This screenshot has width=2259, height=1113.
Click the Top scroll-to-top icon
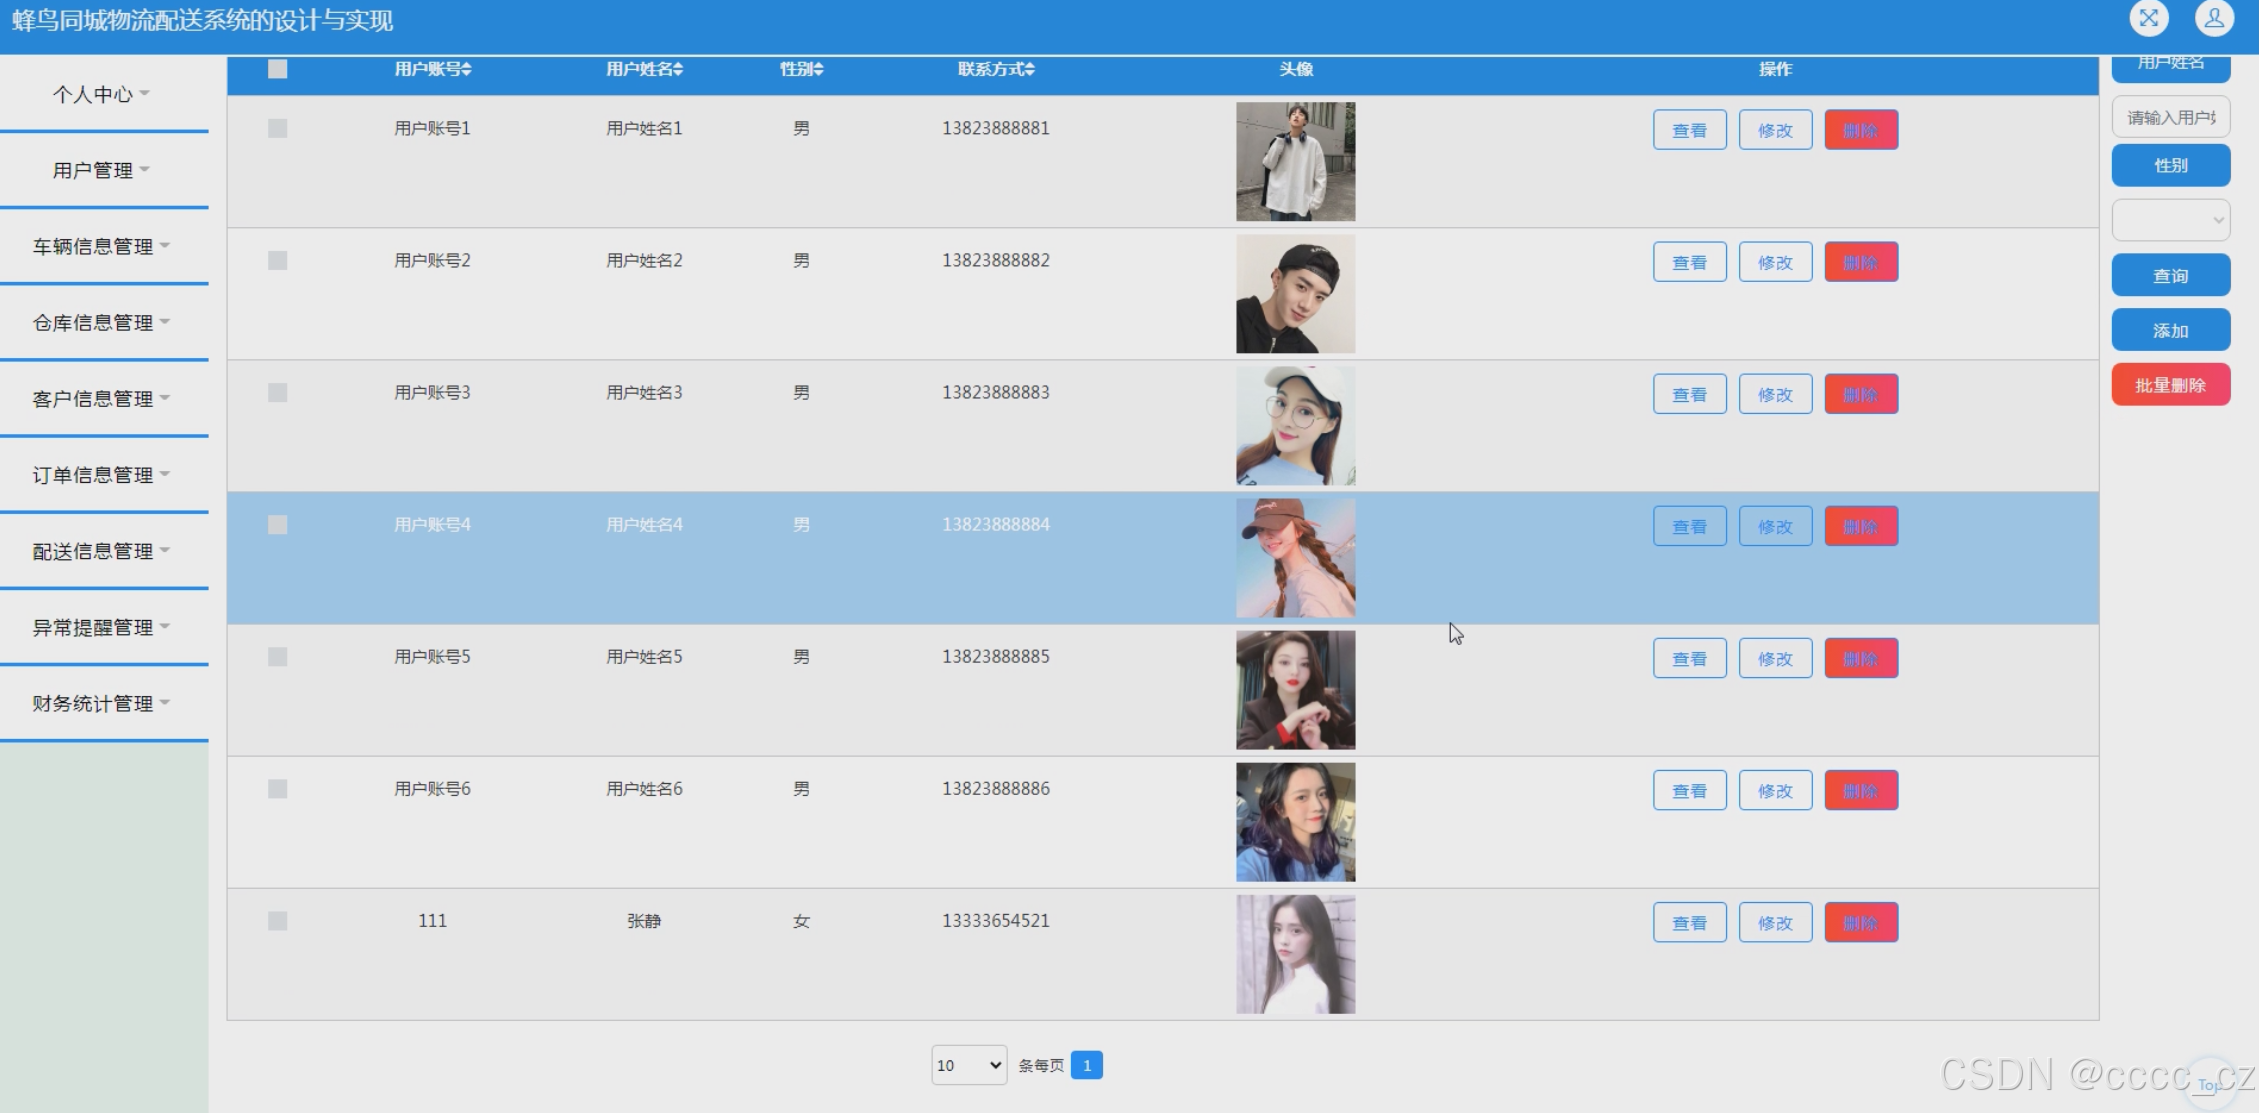[2210, 1084]
